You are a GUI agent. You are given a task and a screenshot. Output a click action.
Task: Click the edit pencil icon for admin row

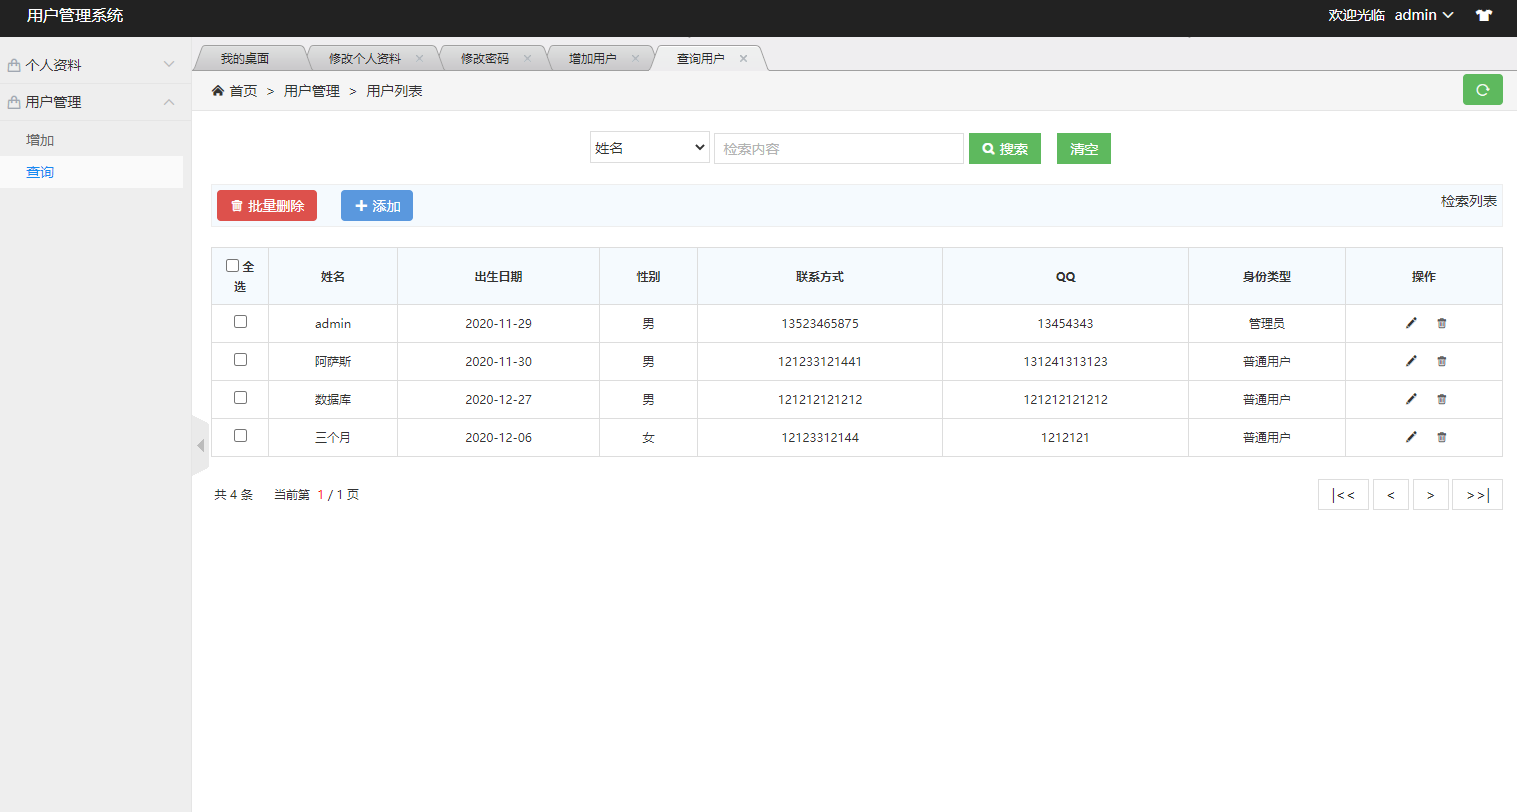pyautogui.click(x=1411, y=323)
